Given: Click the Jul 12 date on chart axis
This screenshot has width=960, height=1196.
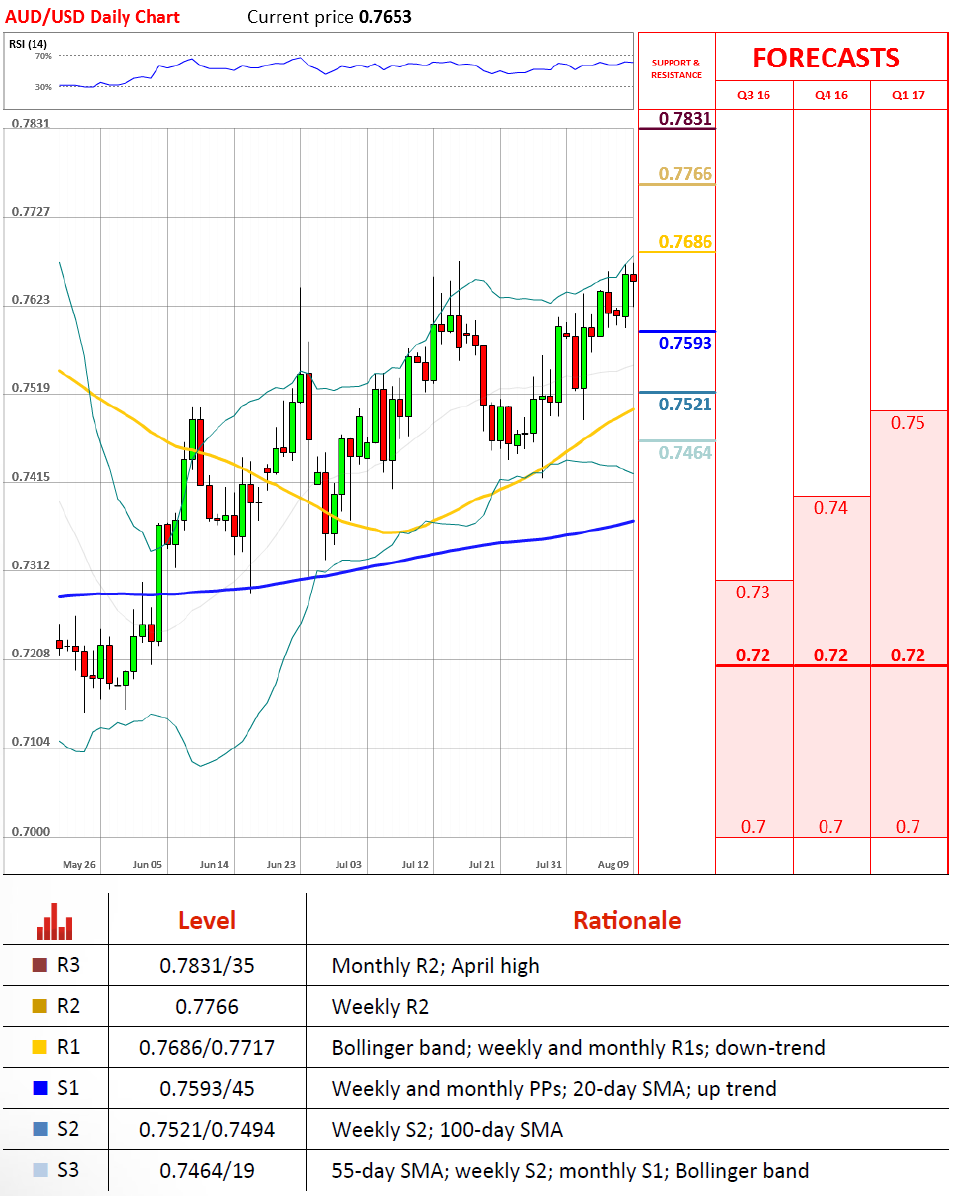Looking at the screenshot, I should click(x=415, y=863).
